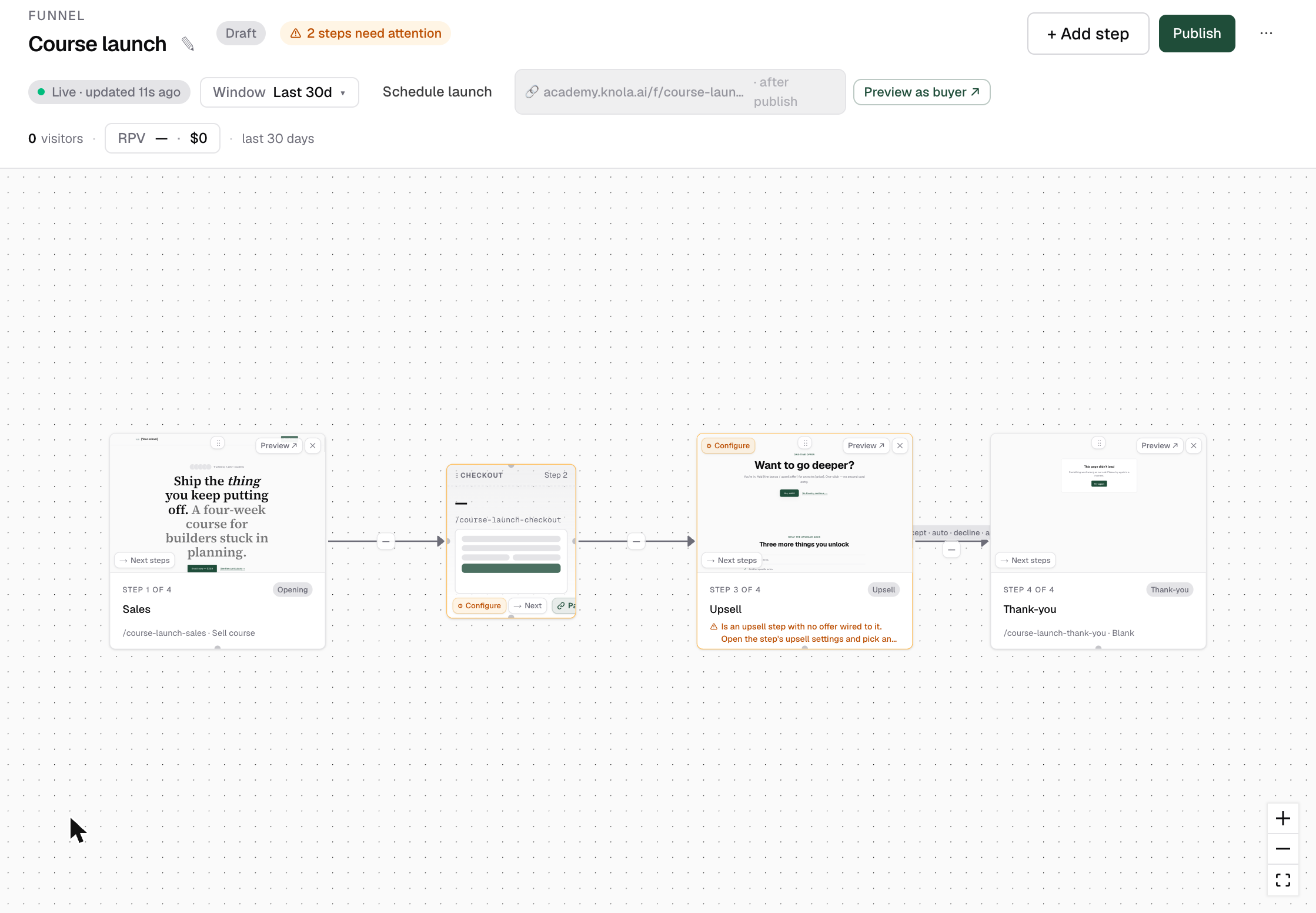Click the Opening tag on the Sales card
This screenshot has width=1316, height=913.
(293, 590)
